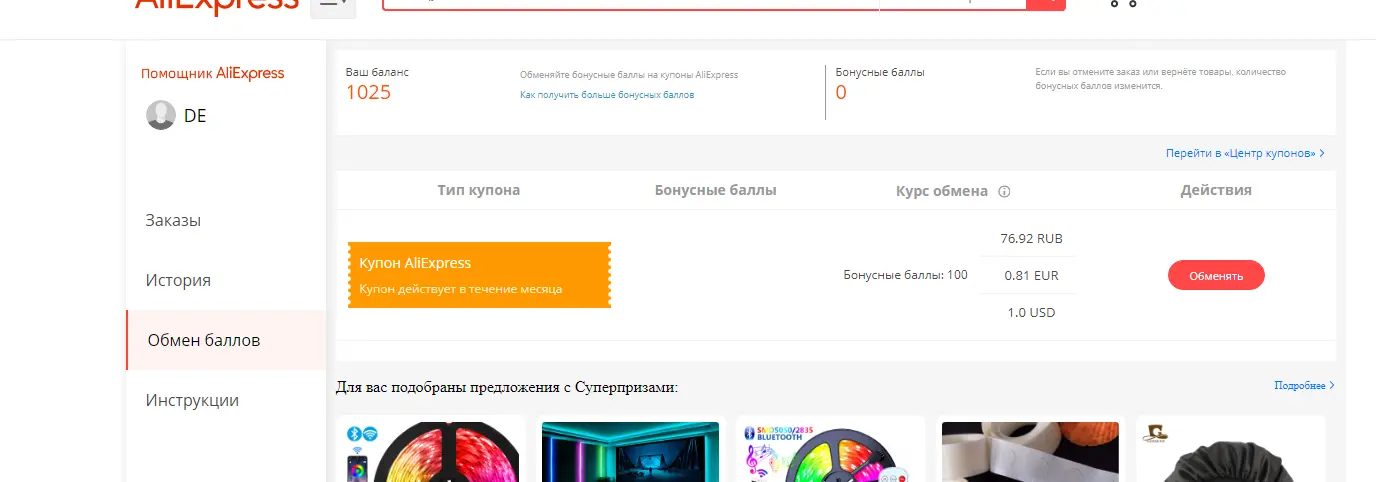Click Помощник AliExpress heading link
Screen dimensions: 1376x482
(212, 73)
